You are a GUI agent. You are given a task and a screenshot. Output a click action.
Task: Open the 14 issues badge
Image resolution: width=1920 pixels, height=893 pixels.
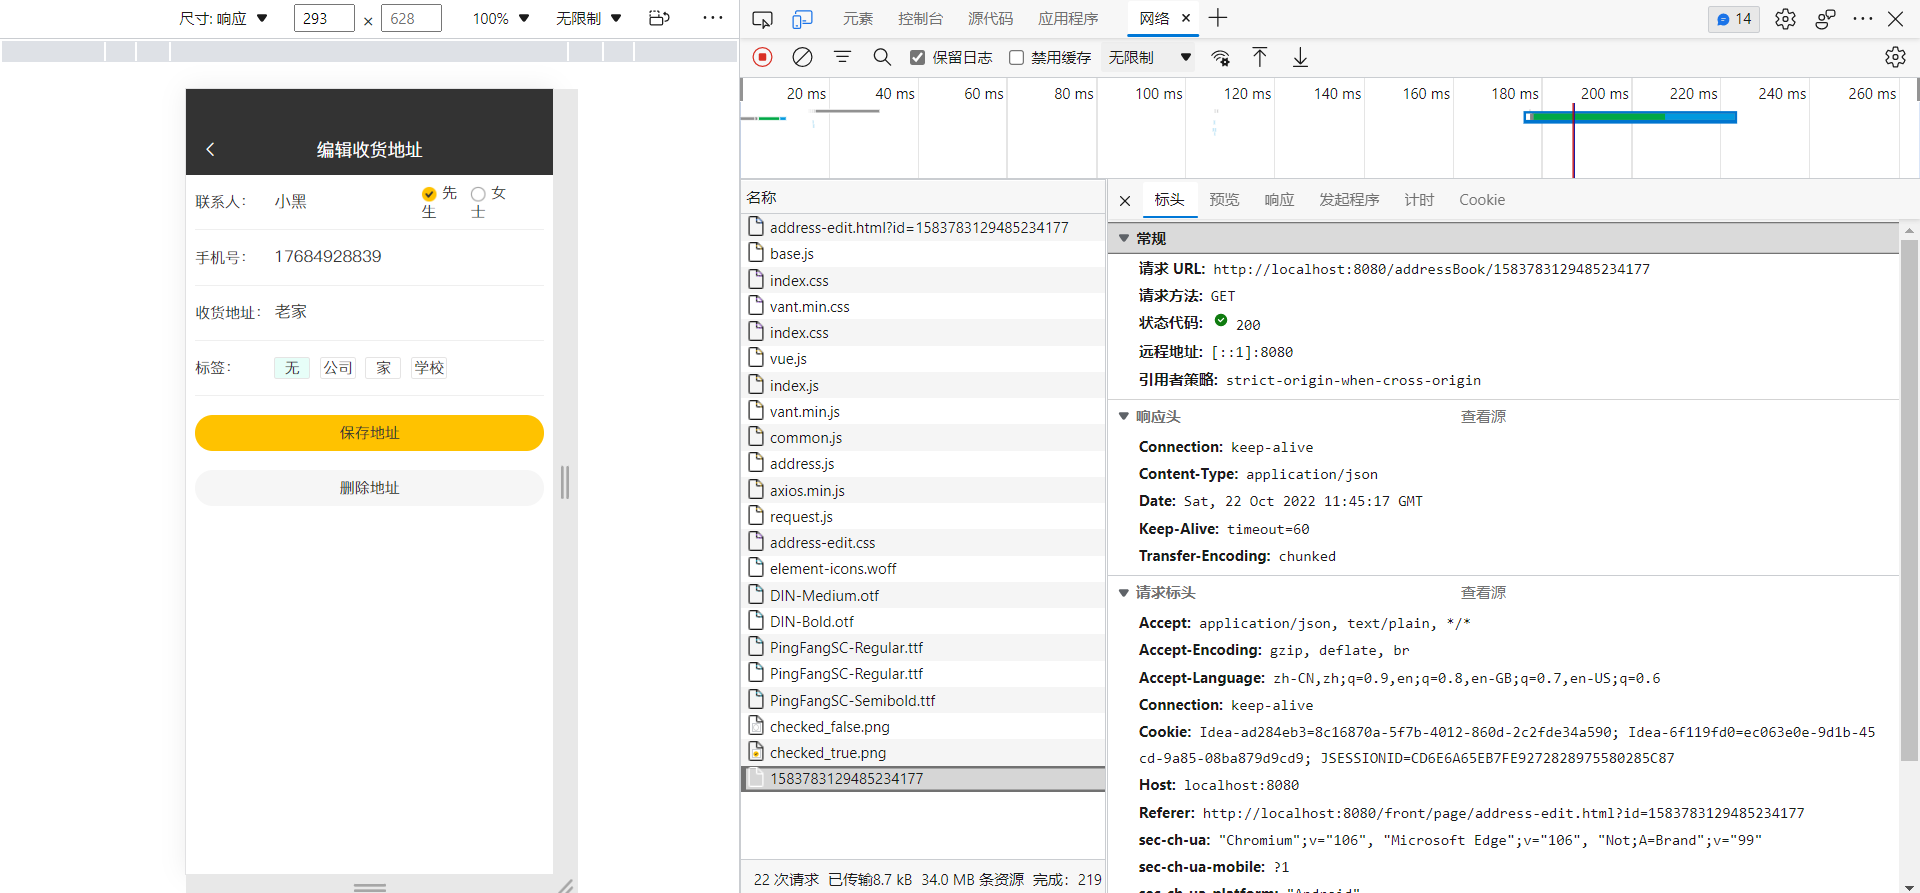[1734, 19]
